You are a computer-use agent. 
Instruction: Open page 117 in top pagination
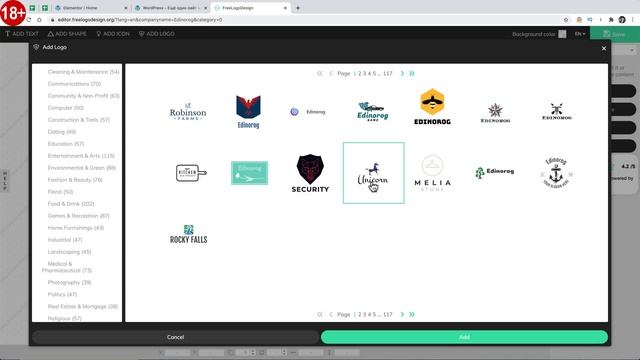388,73
